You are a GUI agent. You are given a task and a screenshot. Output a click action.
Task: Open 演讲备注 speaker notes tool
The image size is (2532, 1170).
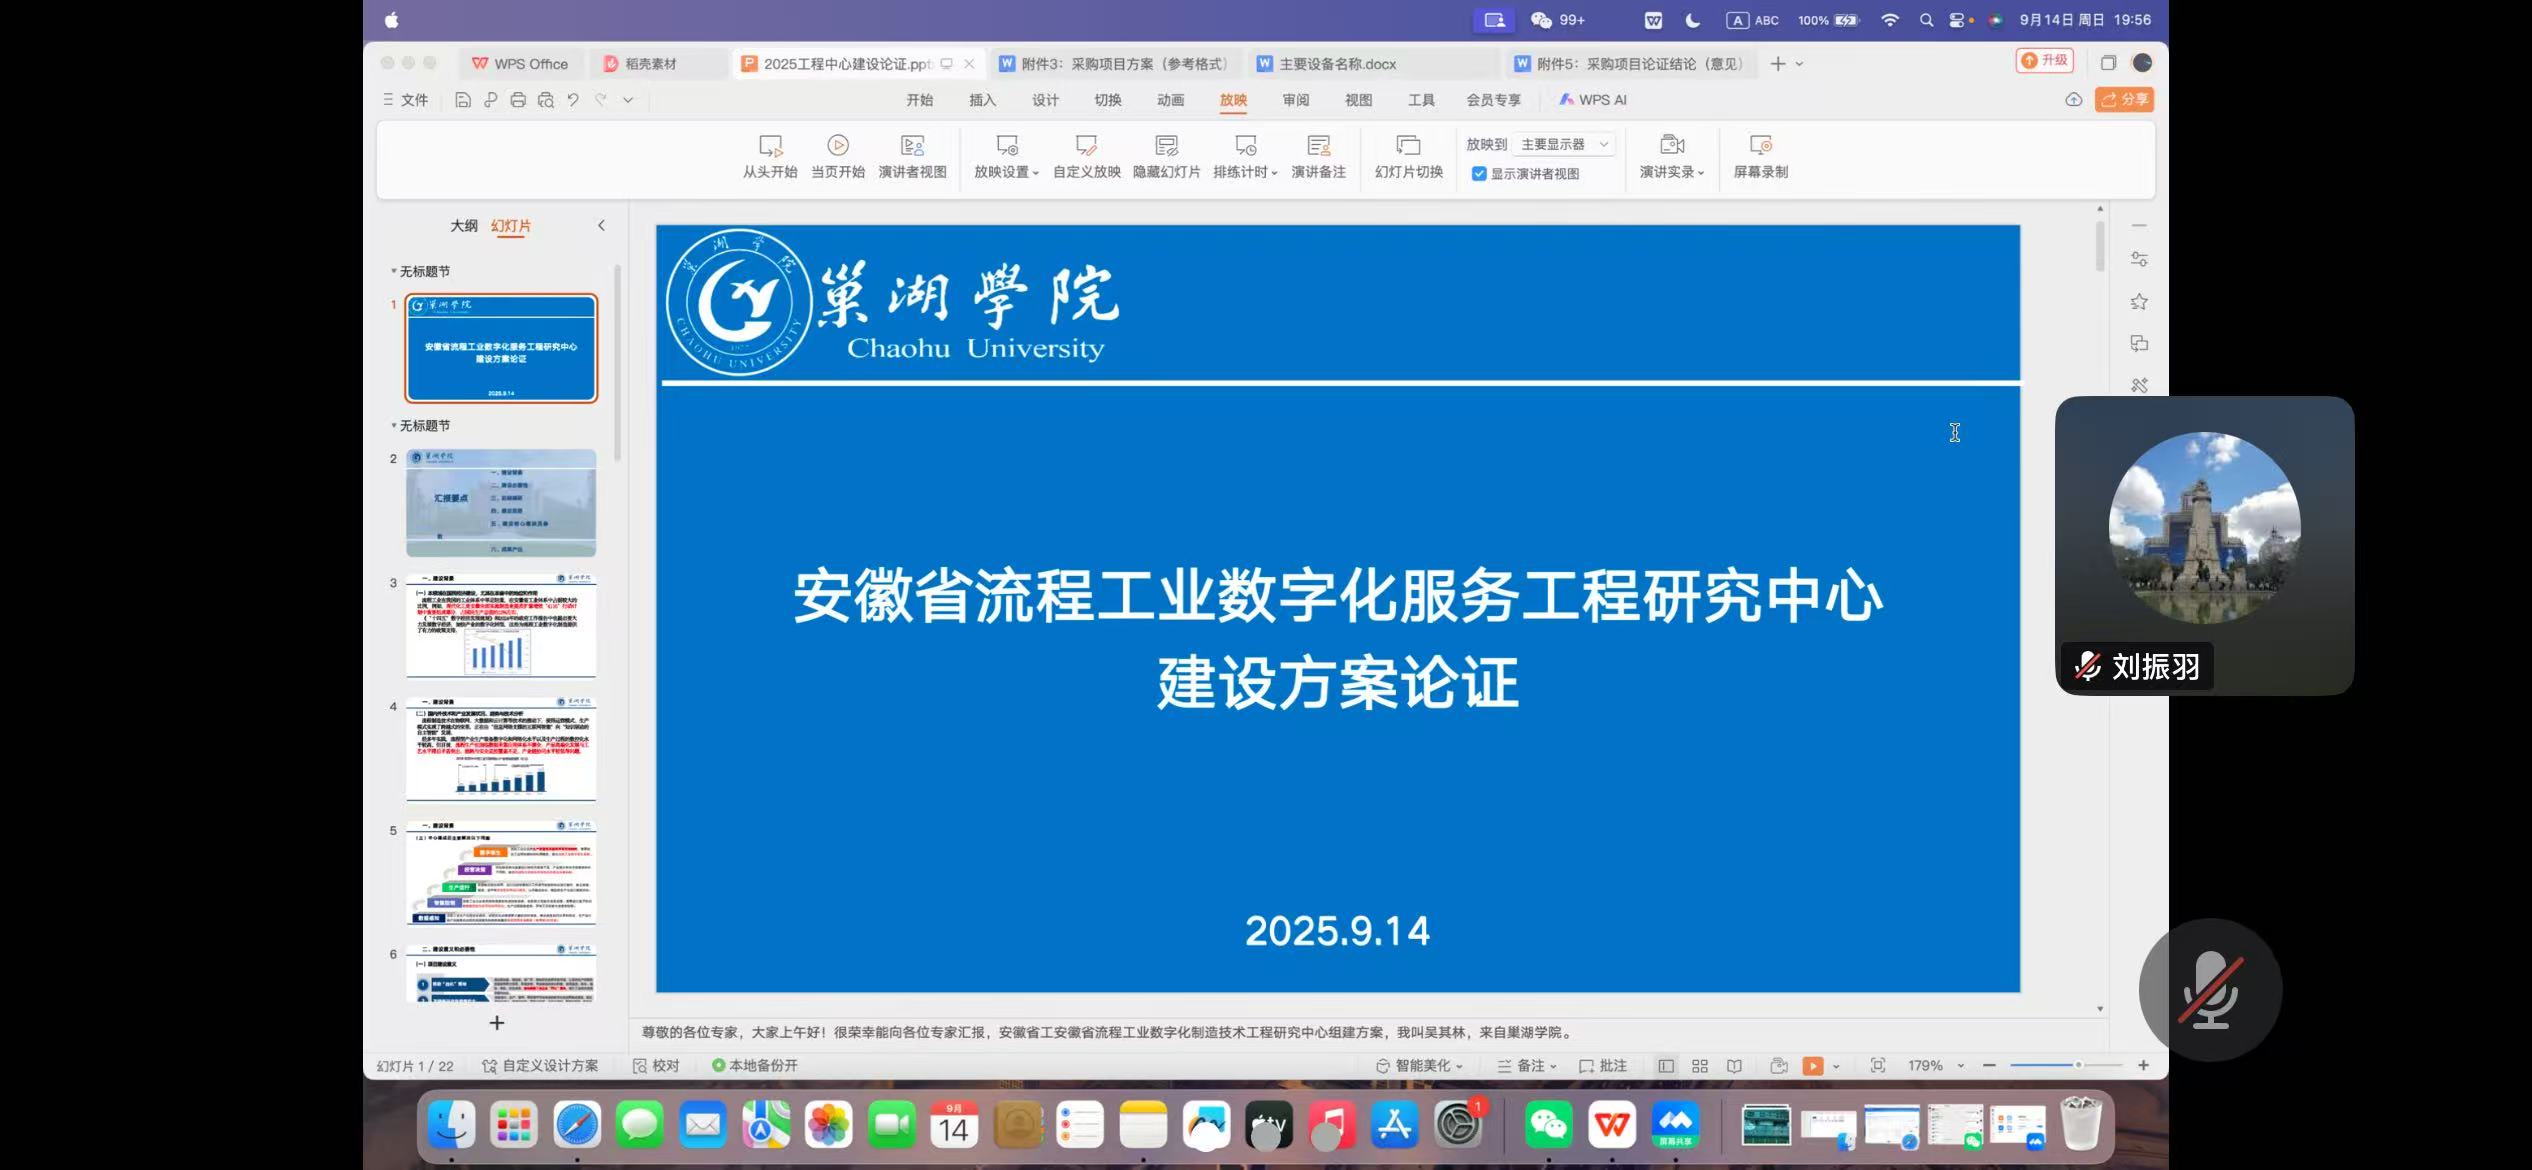[x=1318, y=155]
